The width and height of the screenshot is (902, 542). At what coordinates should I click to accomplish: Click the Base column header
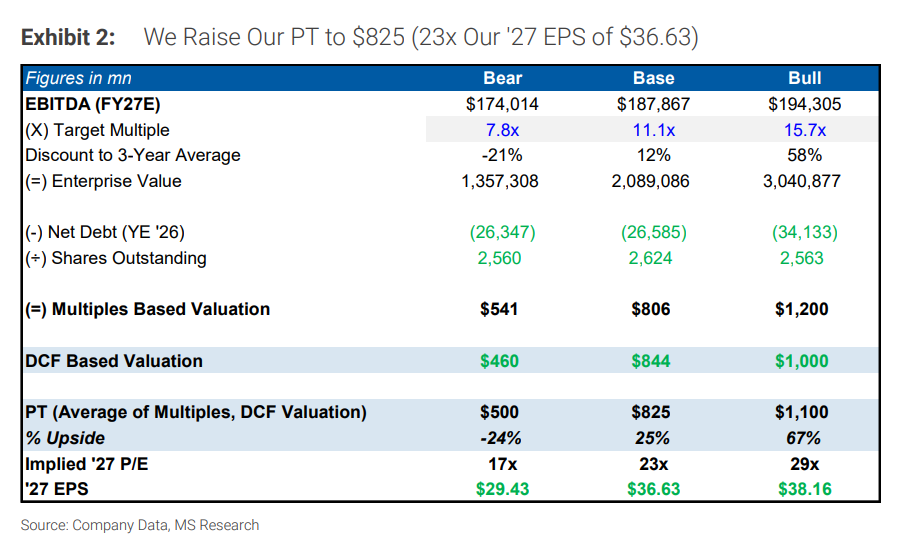(654, 78)
